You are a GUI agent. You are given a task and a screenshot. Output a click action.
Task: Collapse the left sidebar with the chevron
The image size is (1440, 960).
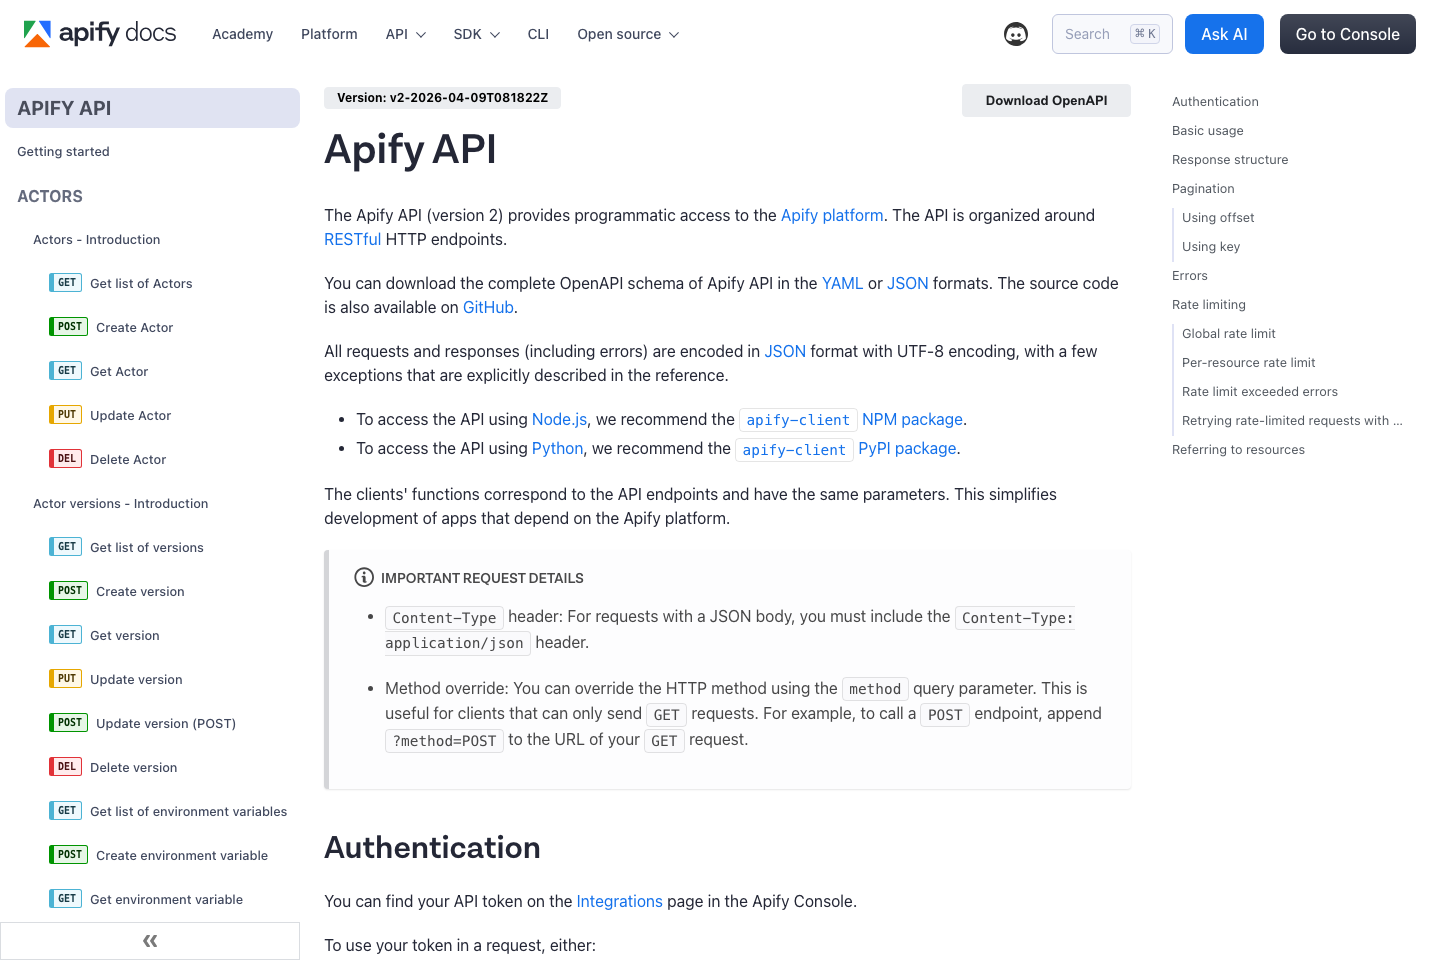pyautogui.click(x=149, y=940)
